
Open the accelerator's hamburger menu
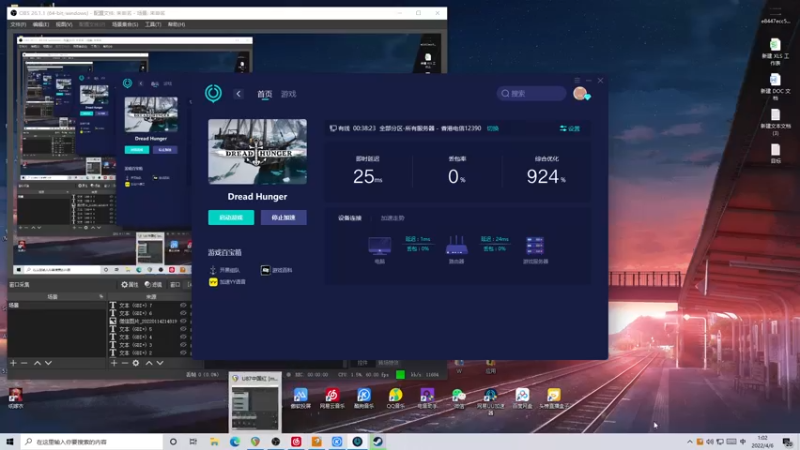[x=577, y=81]
